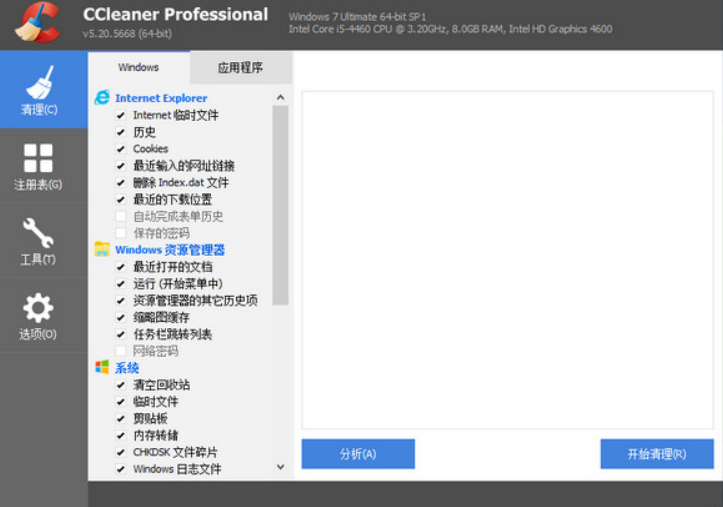Screen dimensions: 723x507
Task: Toggle 最近打开的文档 checkbox
Action: pos(121,267)
